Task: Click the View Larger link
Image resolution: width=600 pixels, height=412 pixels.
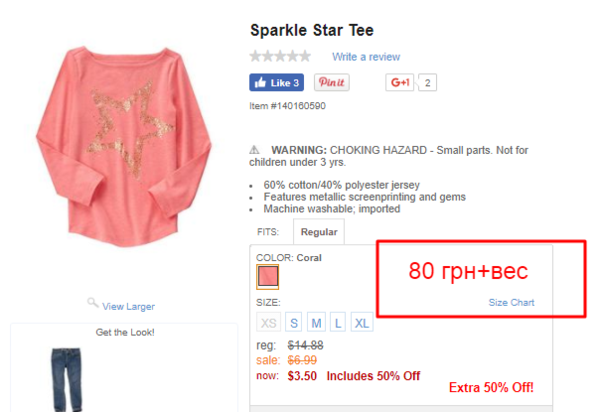Action: [x=128, y=306]
